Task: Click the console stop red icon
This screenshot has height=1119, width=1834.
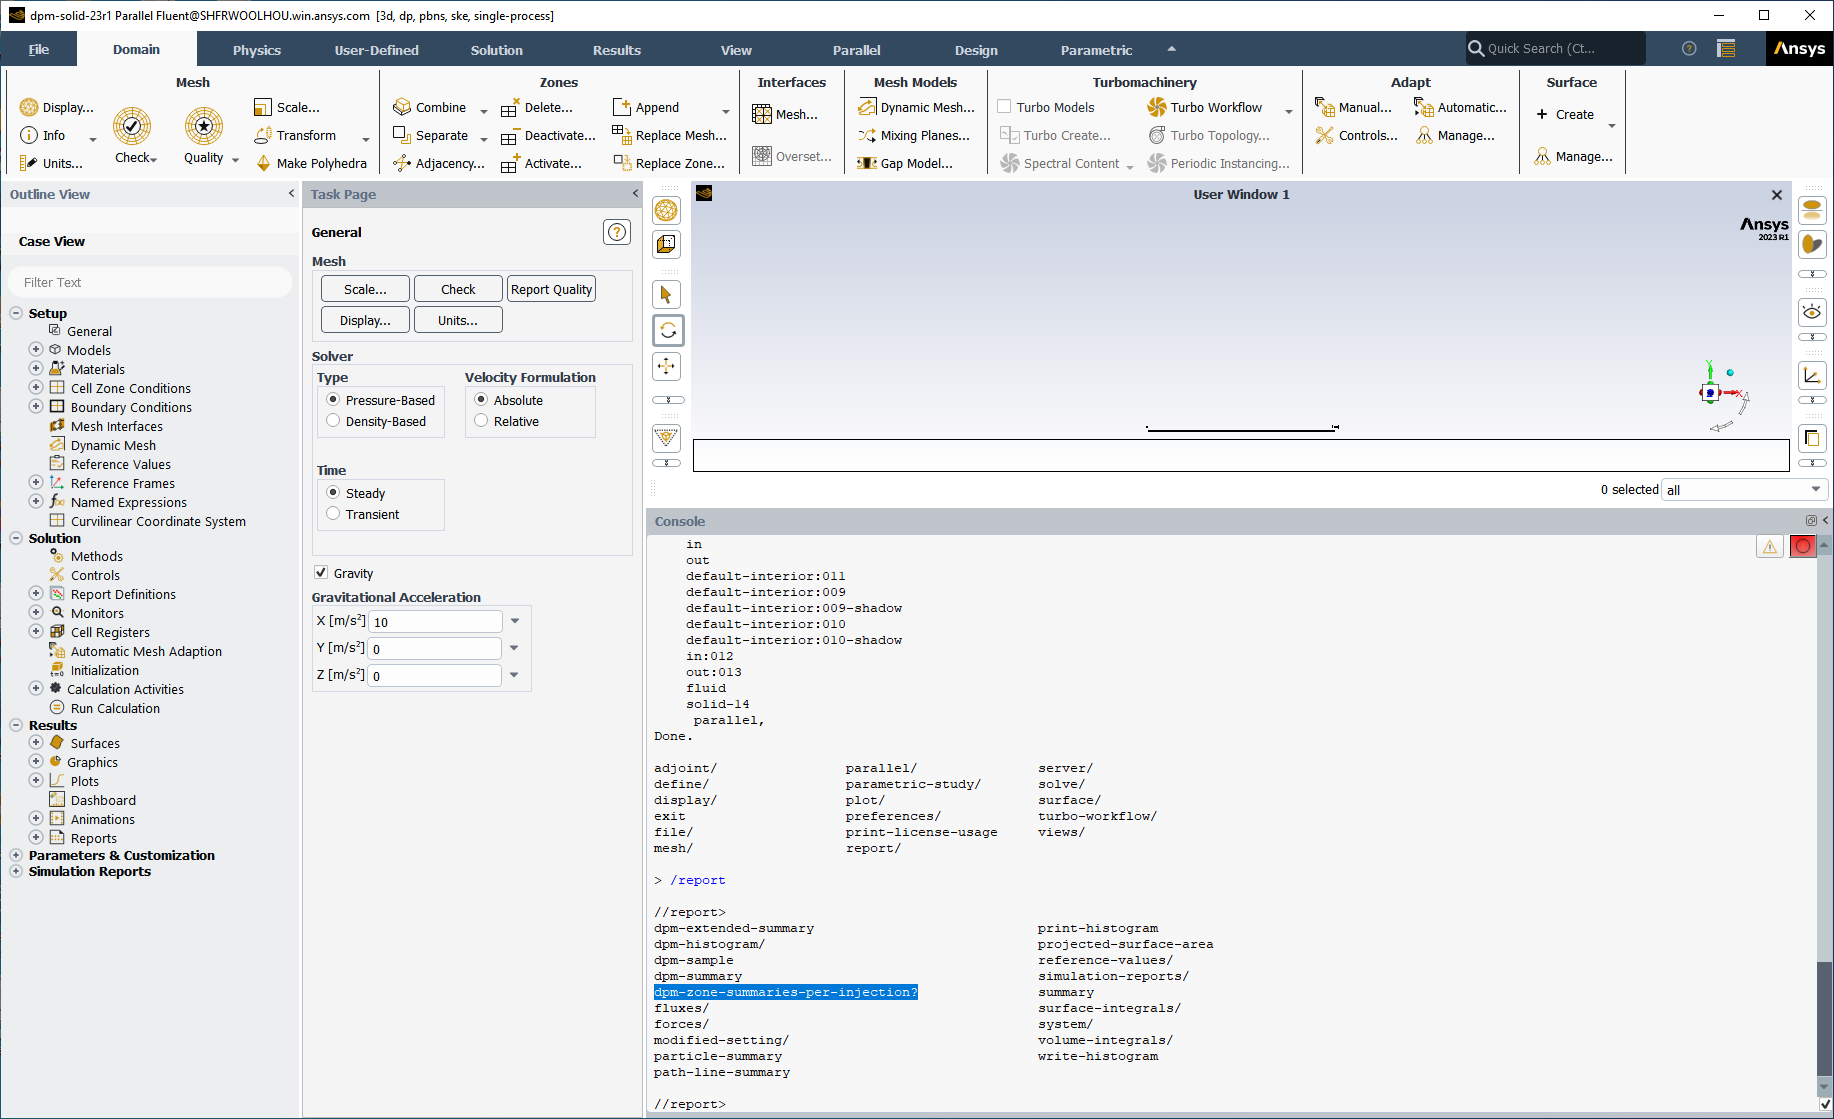Action: [1803, 546]
